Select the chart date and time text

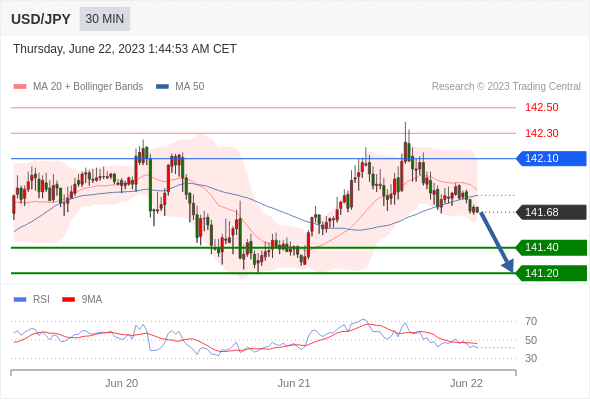tap(125, 49)
